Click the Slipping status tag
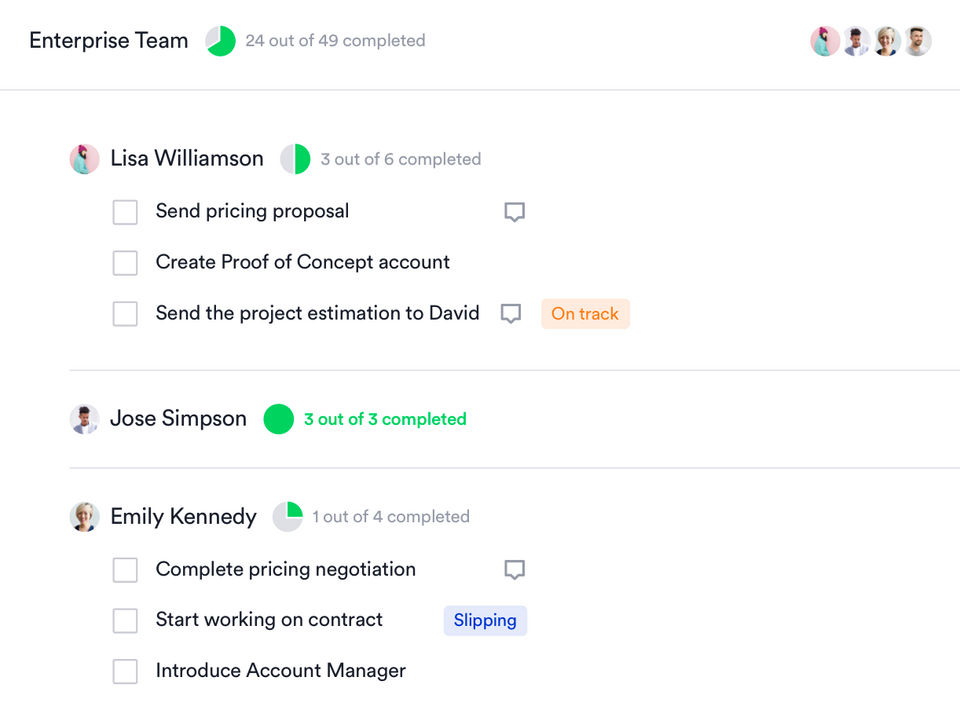 coord(485,620)
